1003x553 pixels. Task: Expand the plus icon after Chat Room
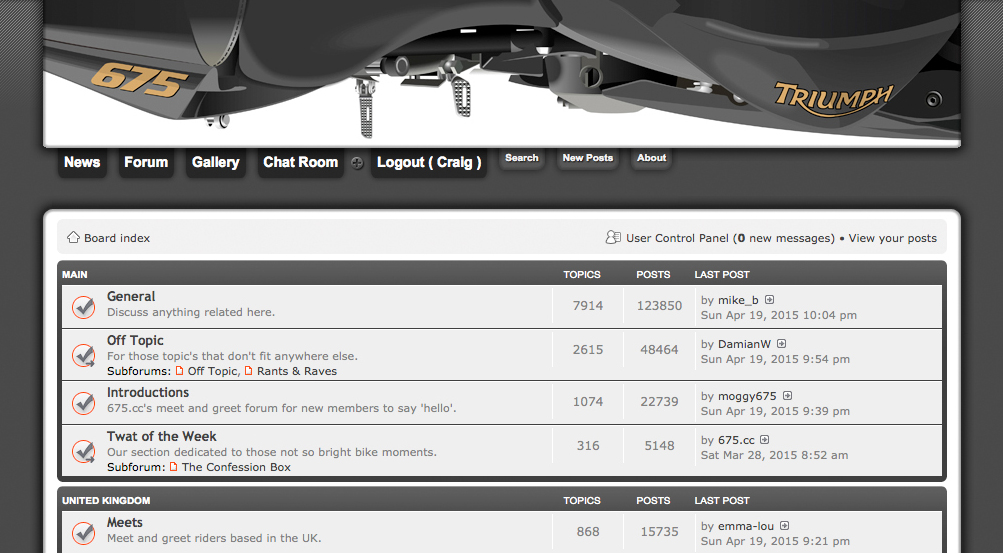click(357, 163)
